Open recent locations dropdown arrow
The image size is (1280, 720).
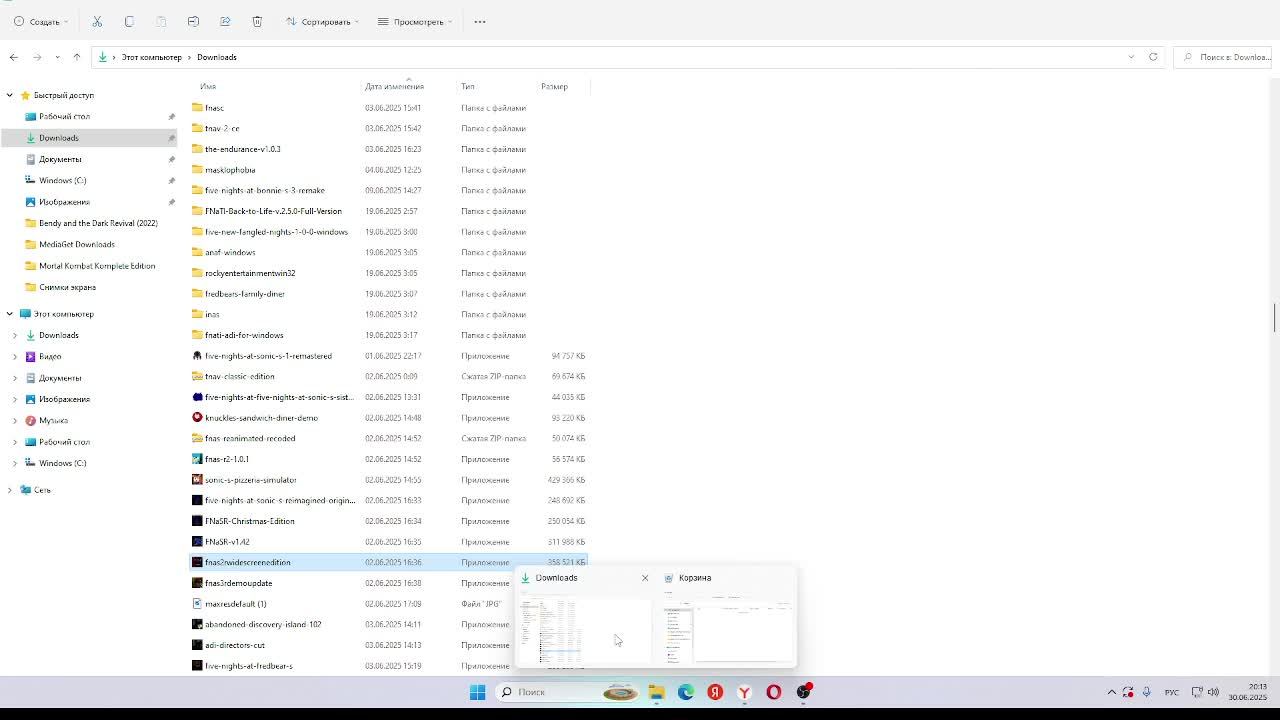(57, 57)
